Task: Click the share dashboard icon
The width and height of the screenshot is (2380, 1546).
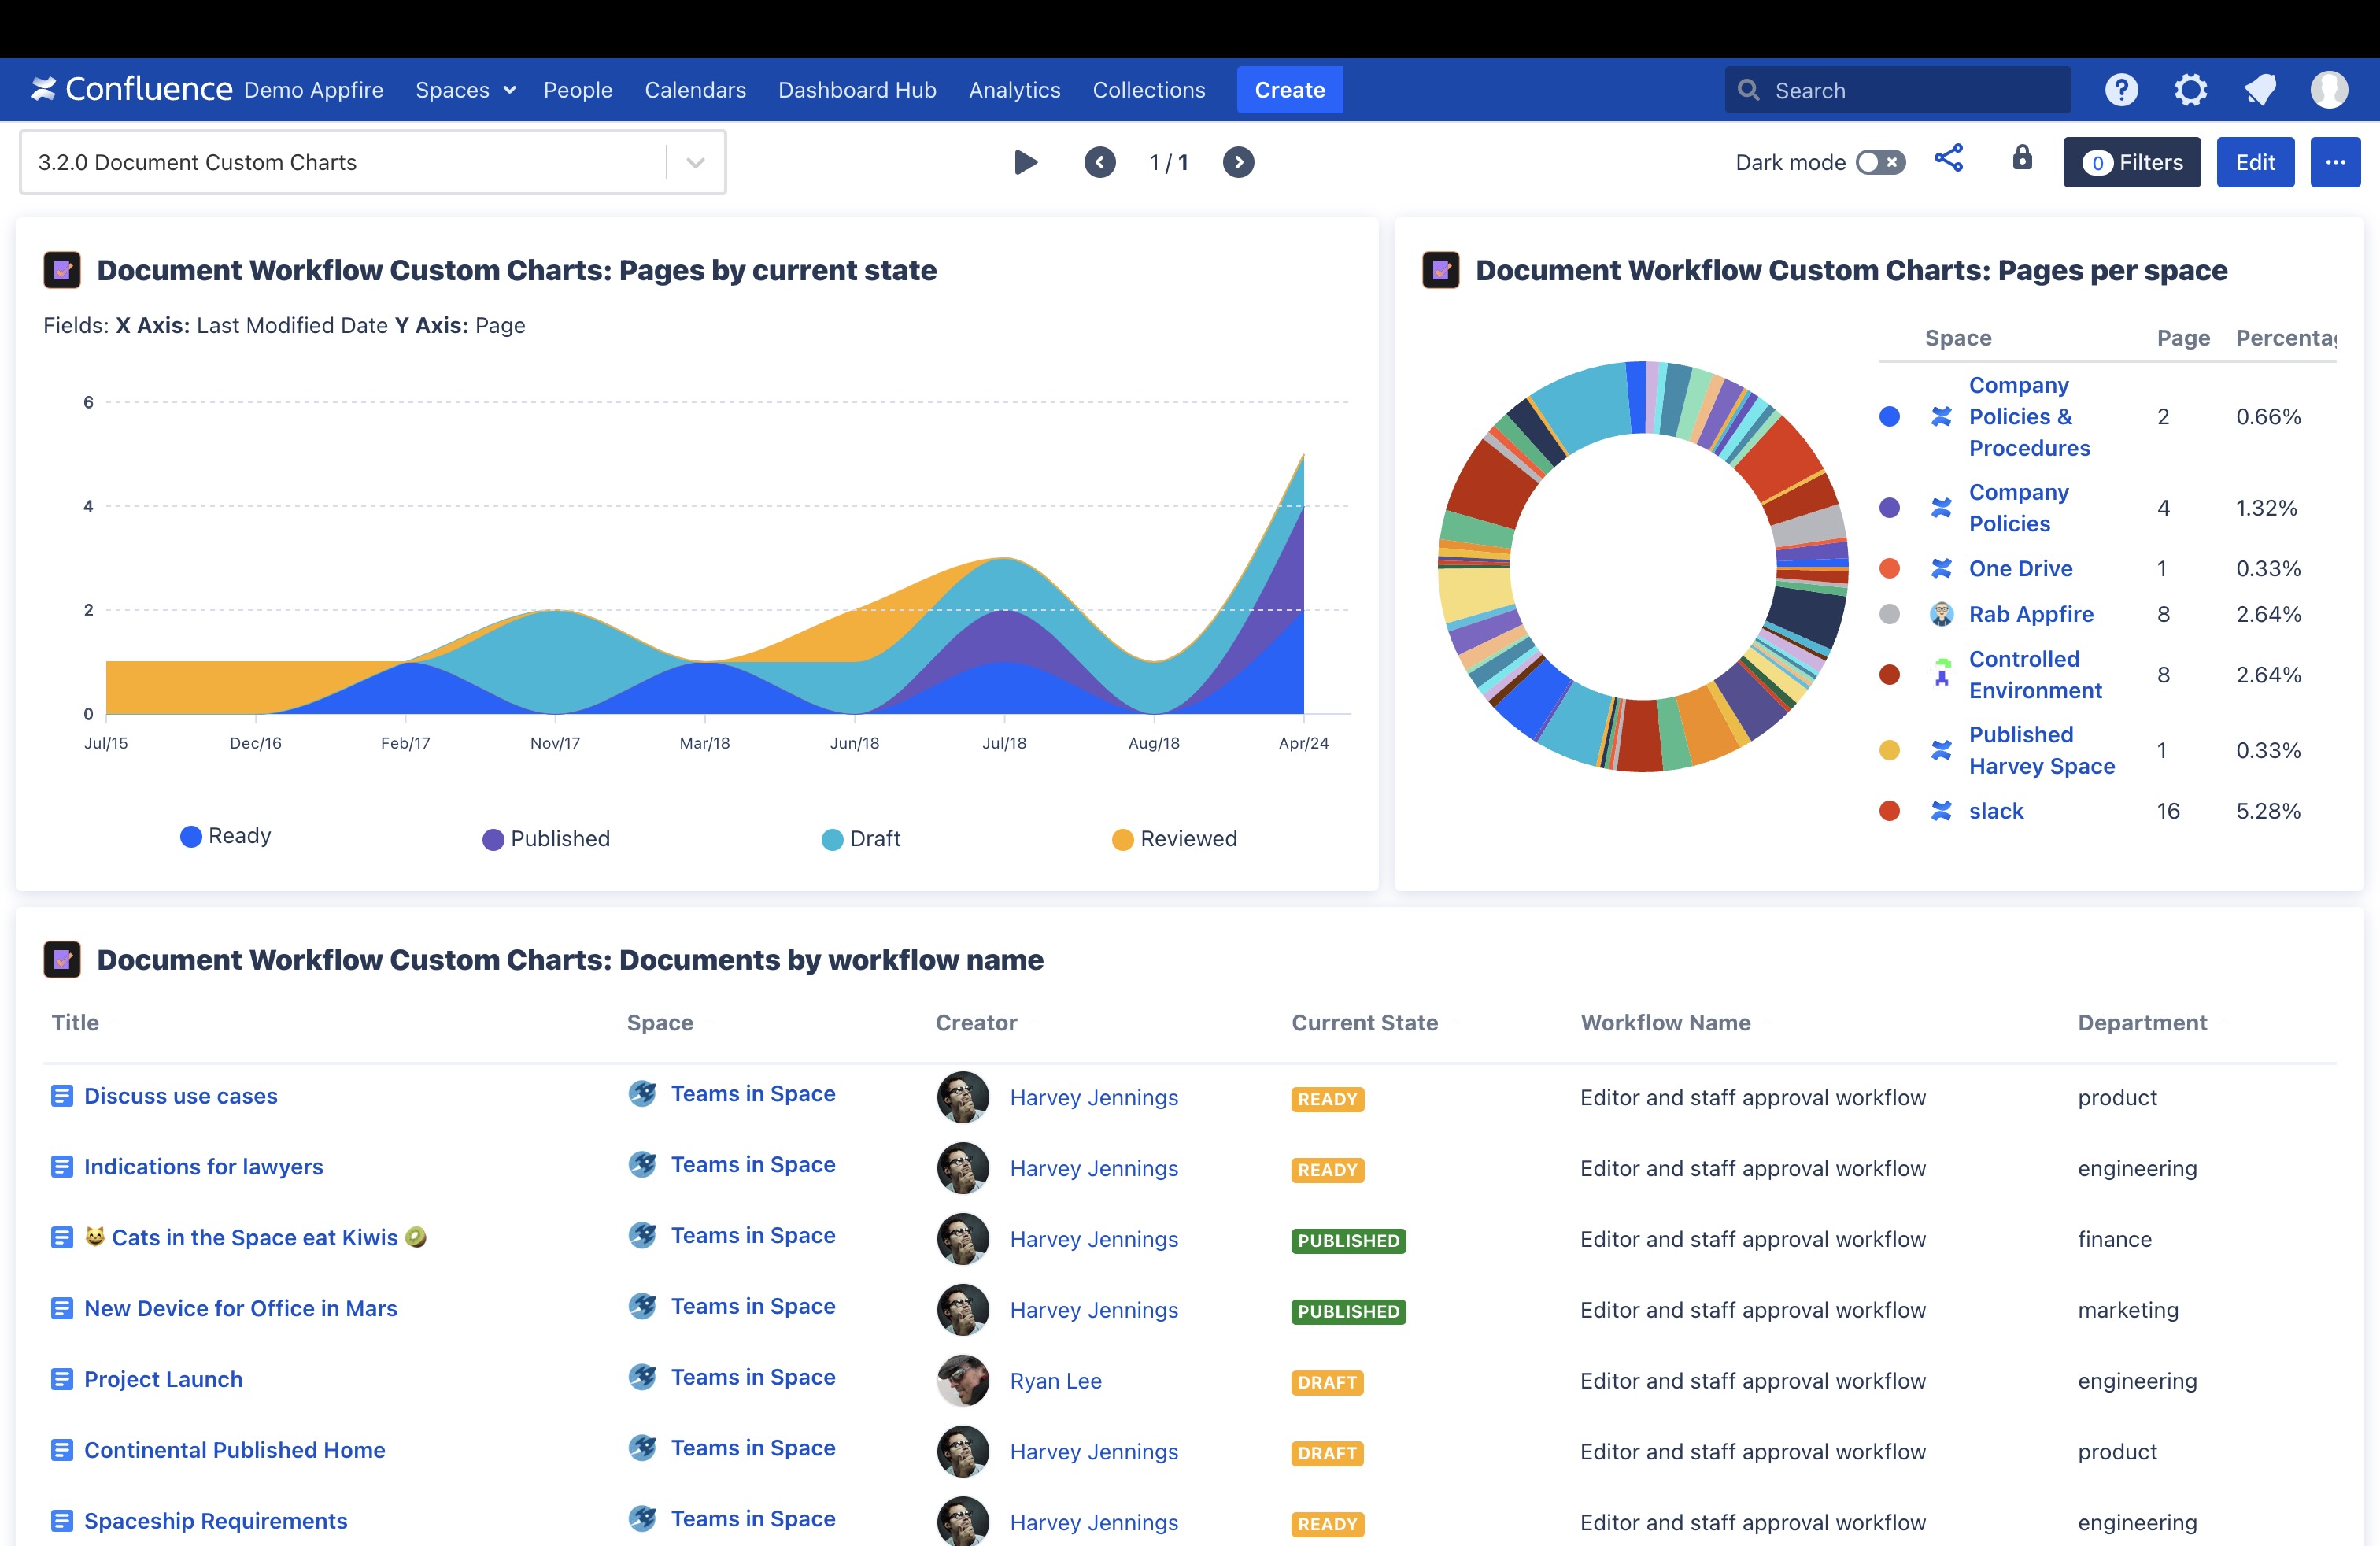Action: coord(1948,159)
